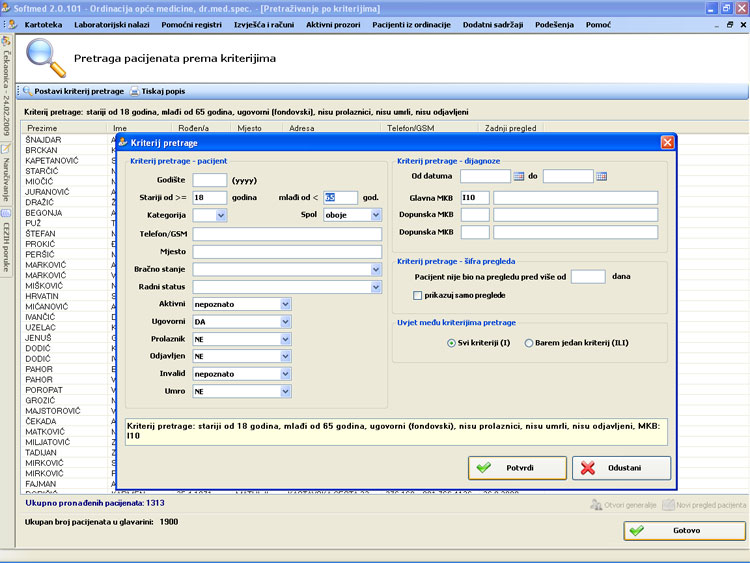Expand the Ugovorni dropdown list

pos(286,322)
